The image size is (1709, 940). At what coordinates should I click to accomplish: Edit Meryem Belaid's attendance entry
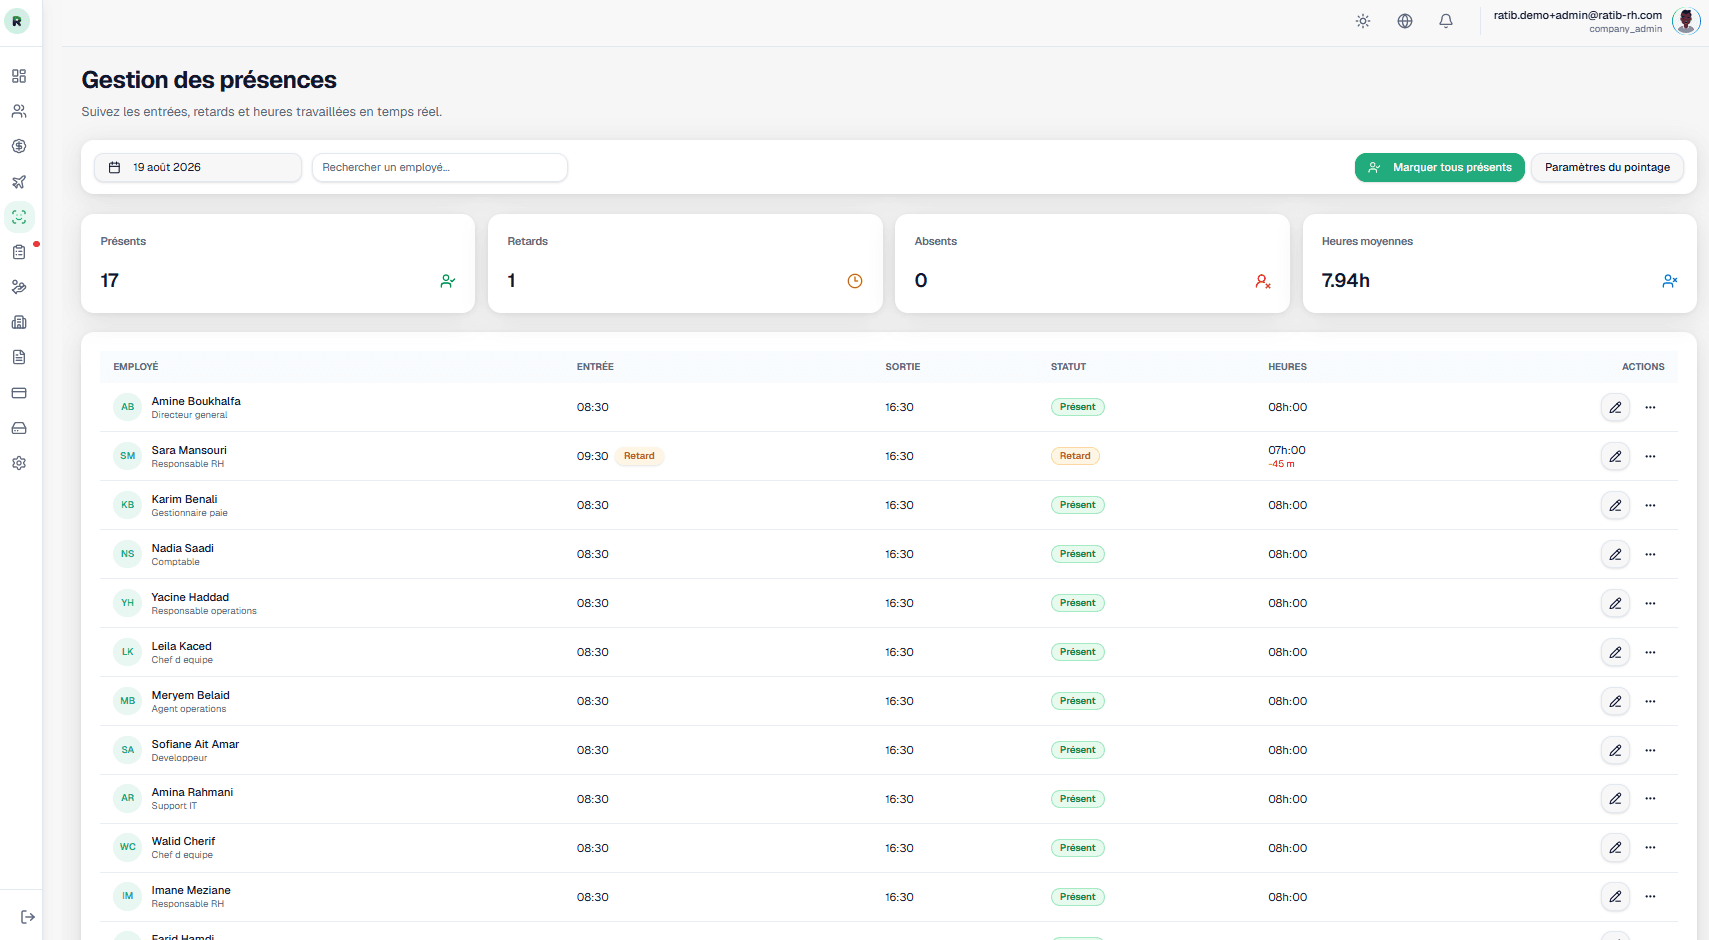pos(1615,701)
